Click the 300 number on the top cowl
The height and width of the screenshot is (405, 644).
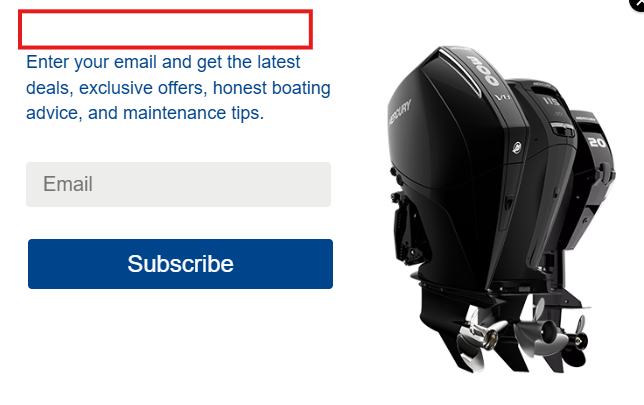(x=483, y=70)
